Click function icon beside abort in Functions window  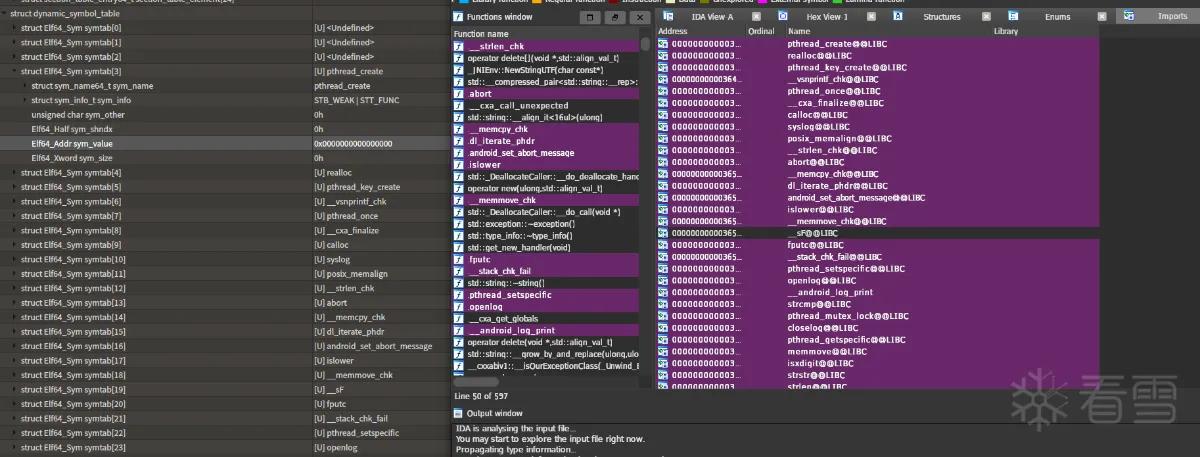(458, 93)
